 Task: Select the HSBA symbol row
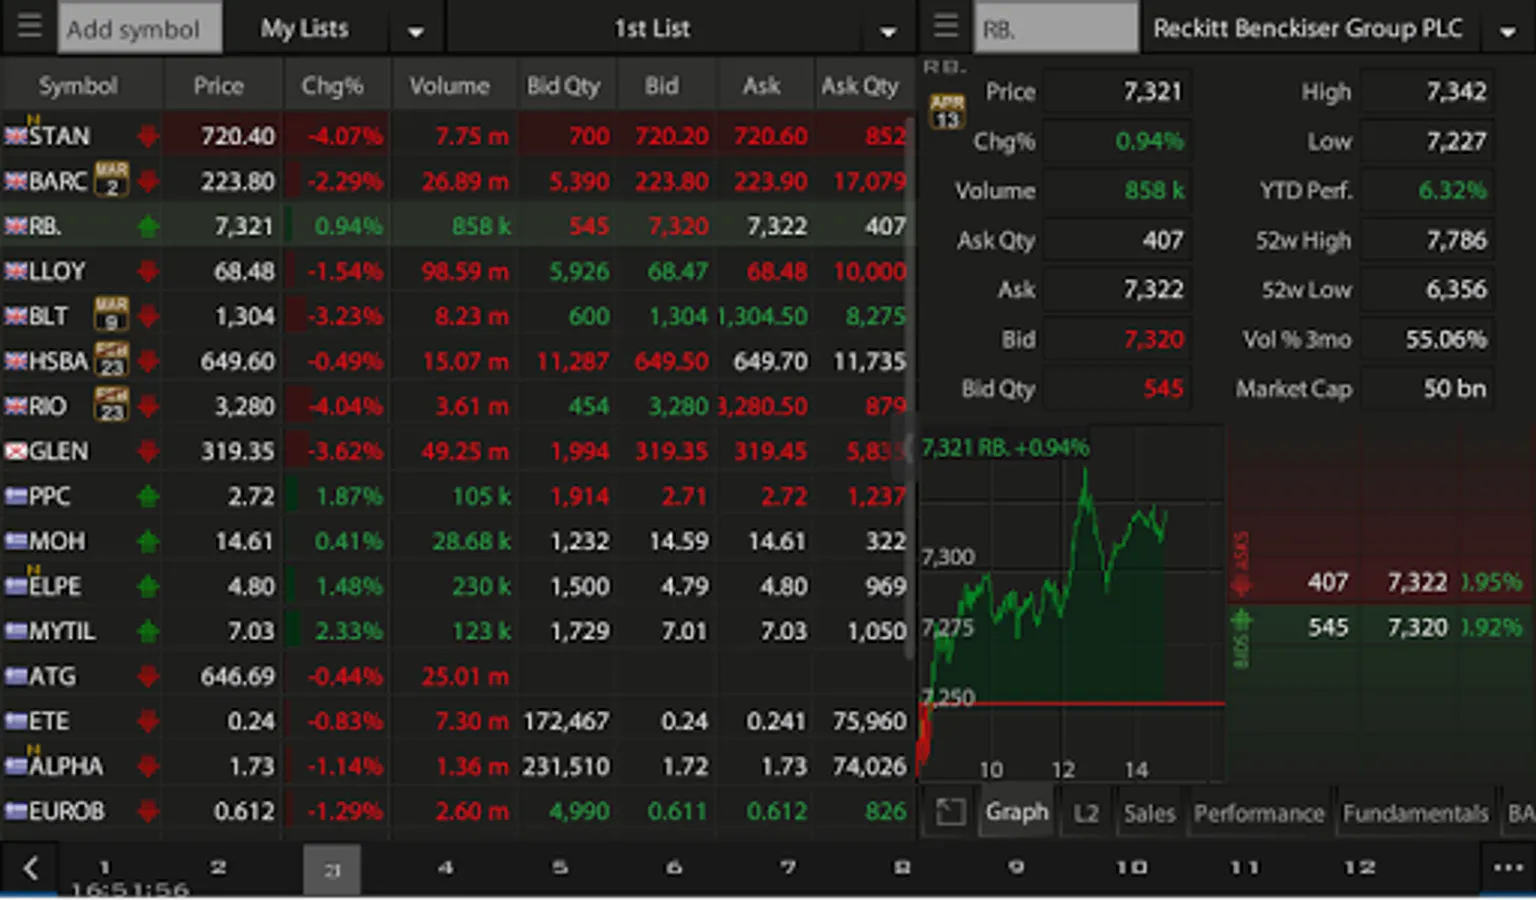[x=455, y=360]
